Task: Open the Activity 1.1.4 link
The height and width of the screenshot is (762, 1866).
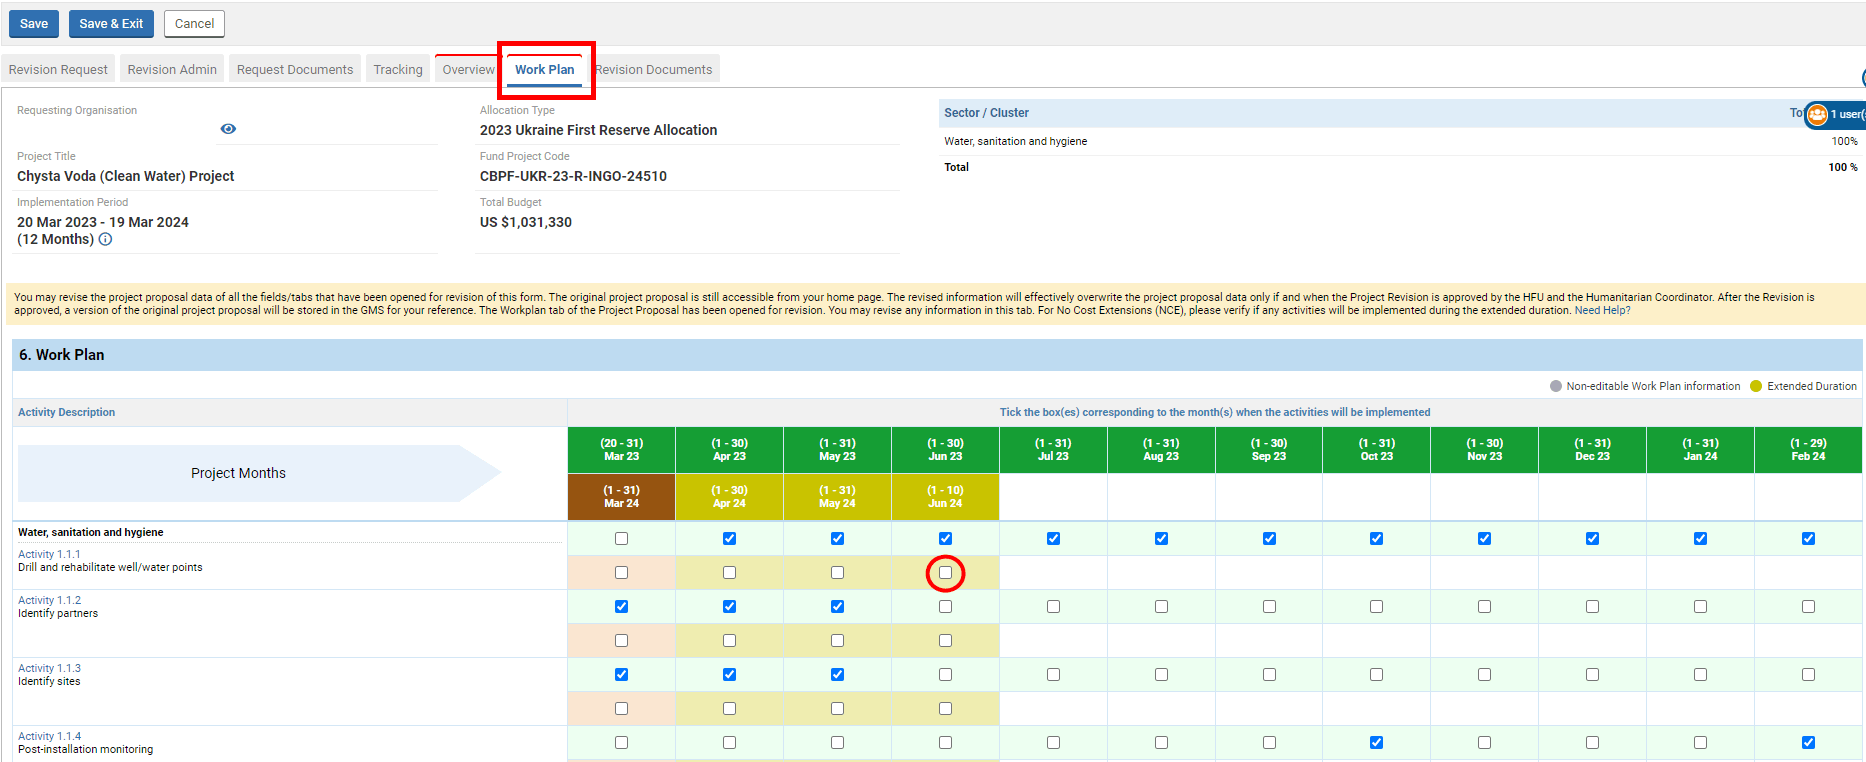Action: (x=49, y=736)
